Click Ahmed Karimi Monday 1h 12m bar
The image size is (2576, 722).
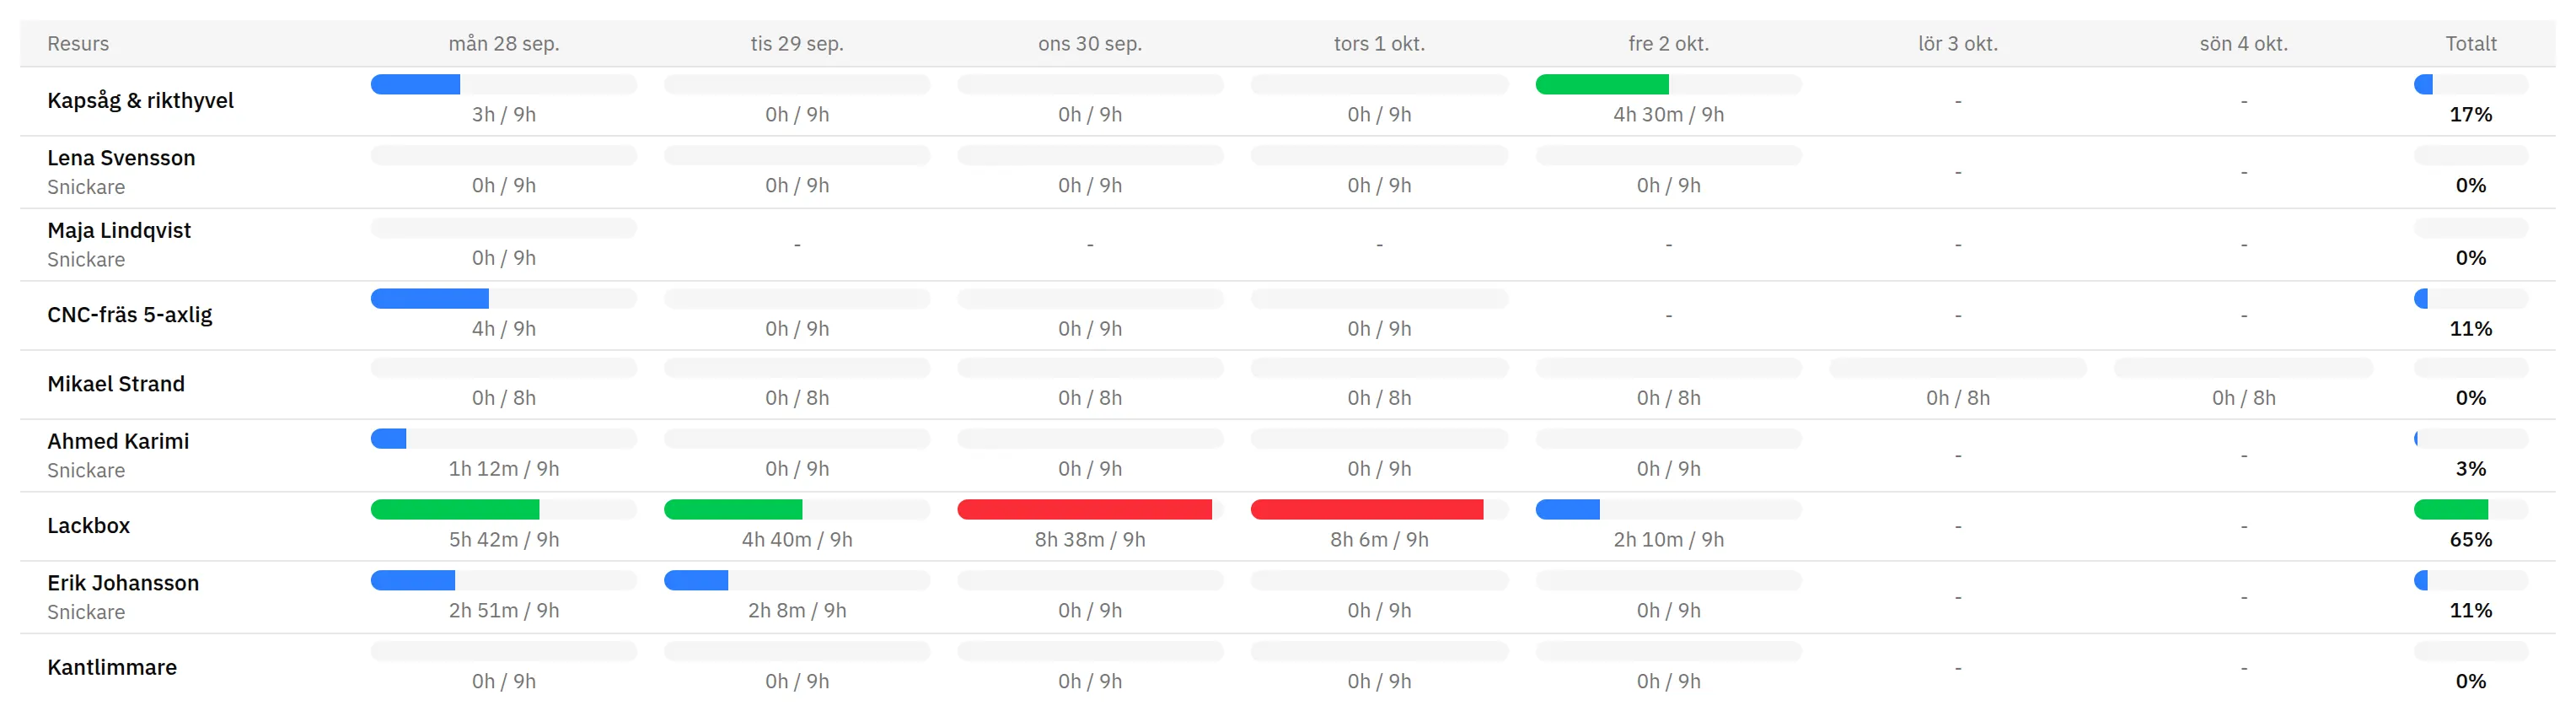389,439
